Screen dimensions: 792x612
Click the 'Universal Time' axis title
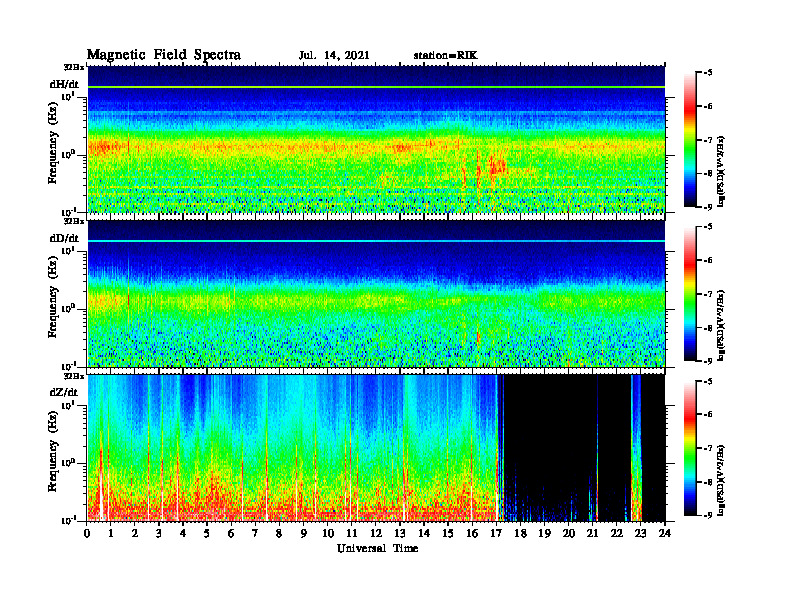click(x=377, y=549)
